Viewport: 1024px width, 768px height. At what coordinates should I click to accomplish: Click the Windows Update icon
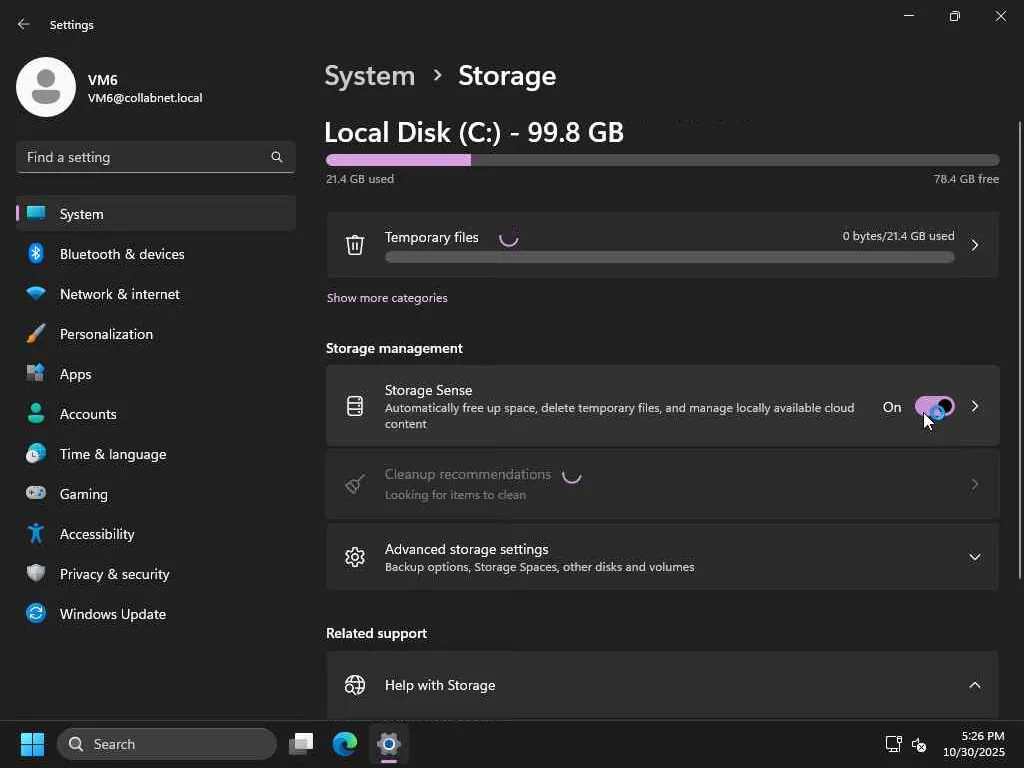(36, 614)
